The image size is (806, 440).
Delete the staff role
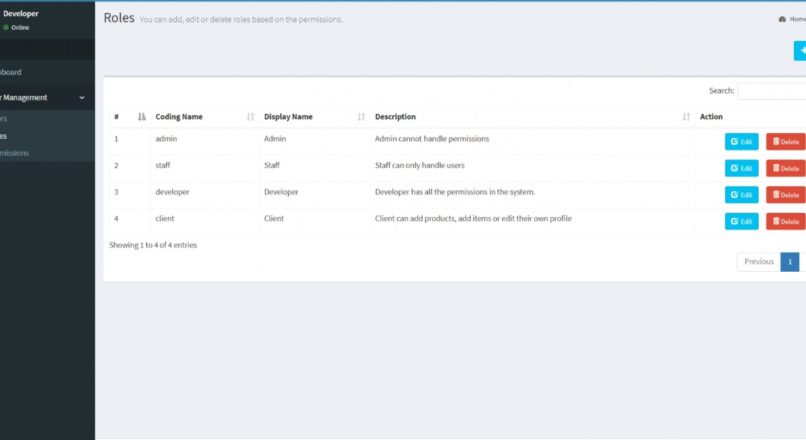785,168
